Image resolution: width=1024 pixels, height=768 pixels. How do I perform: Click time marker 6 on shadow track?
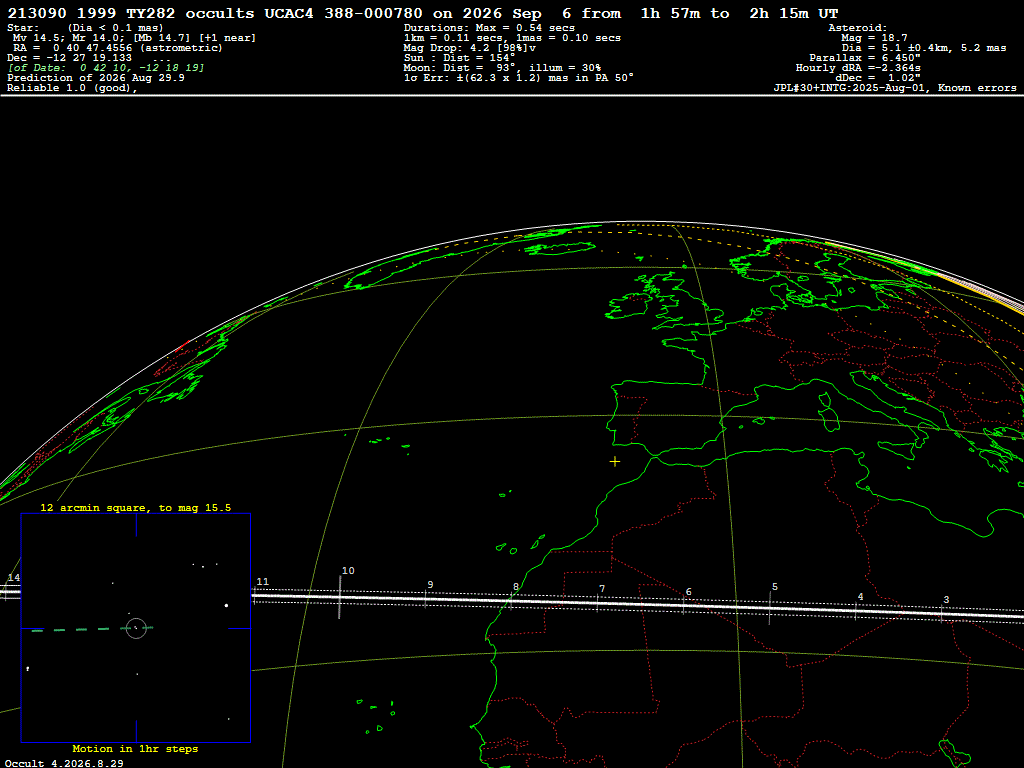tap(688, 592)
